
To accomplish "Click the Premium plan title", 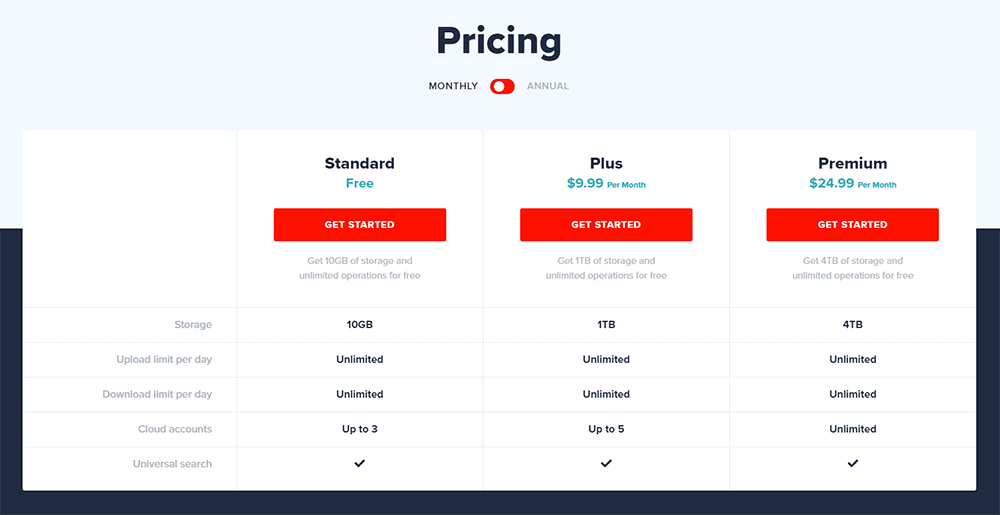I will 853,163.
